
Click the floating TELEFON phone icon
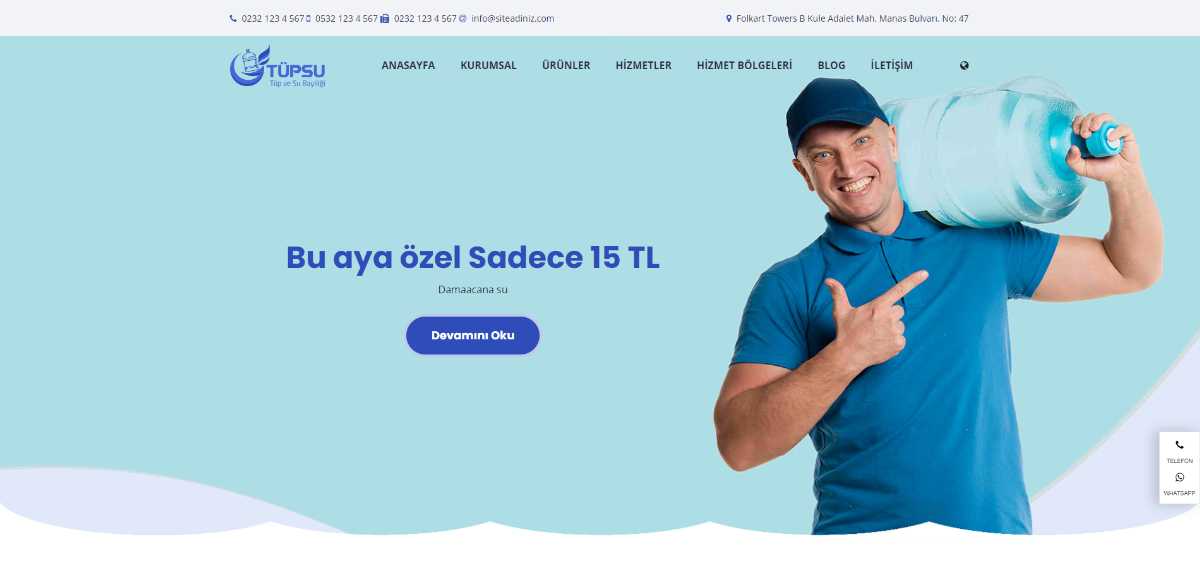(1179, 445)
